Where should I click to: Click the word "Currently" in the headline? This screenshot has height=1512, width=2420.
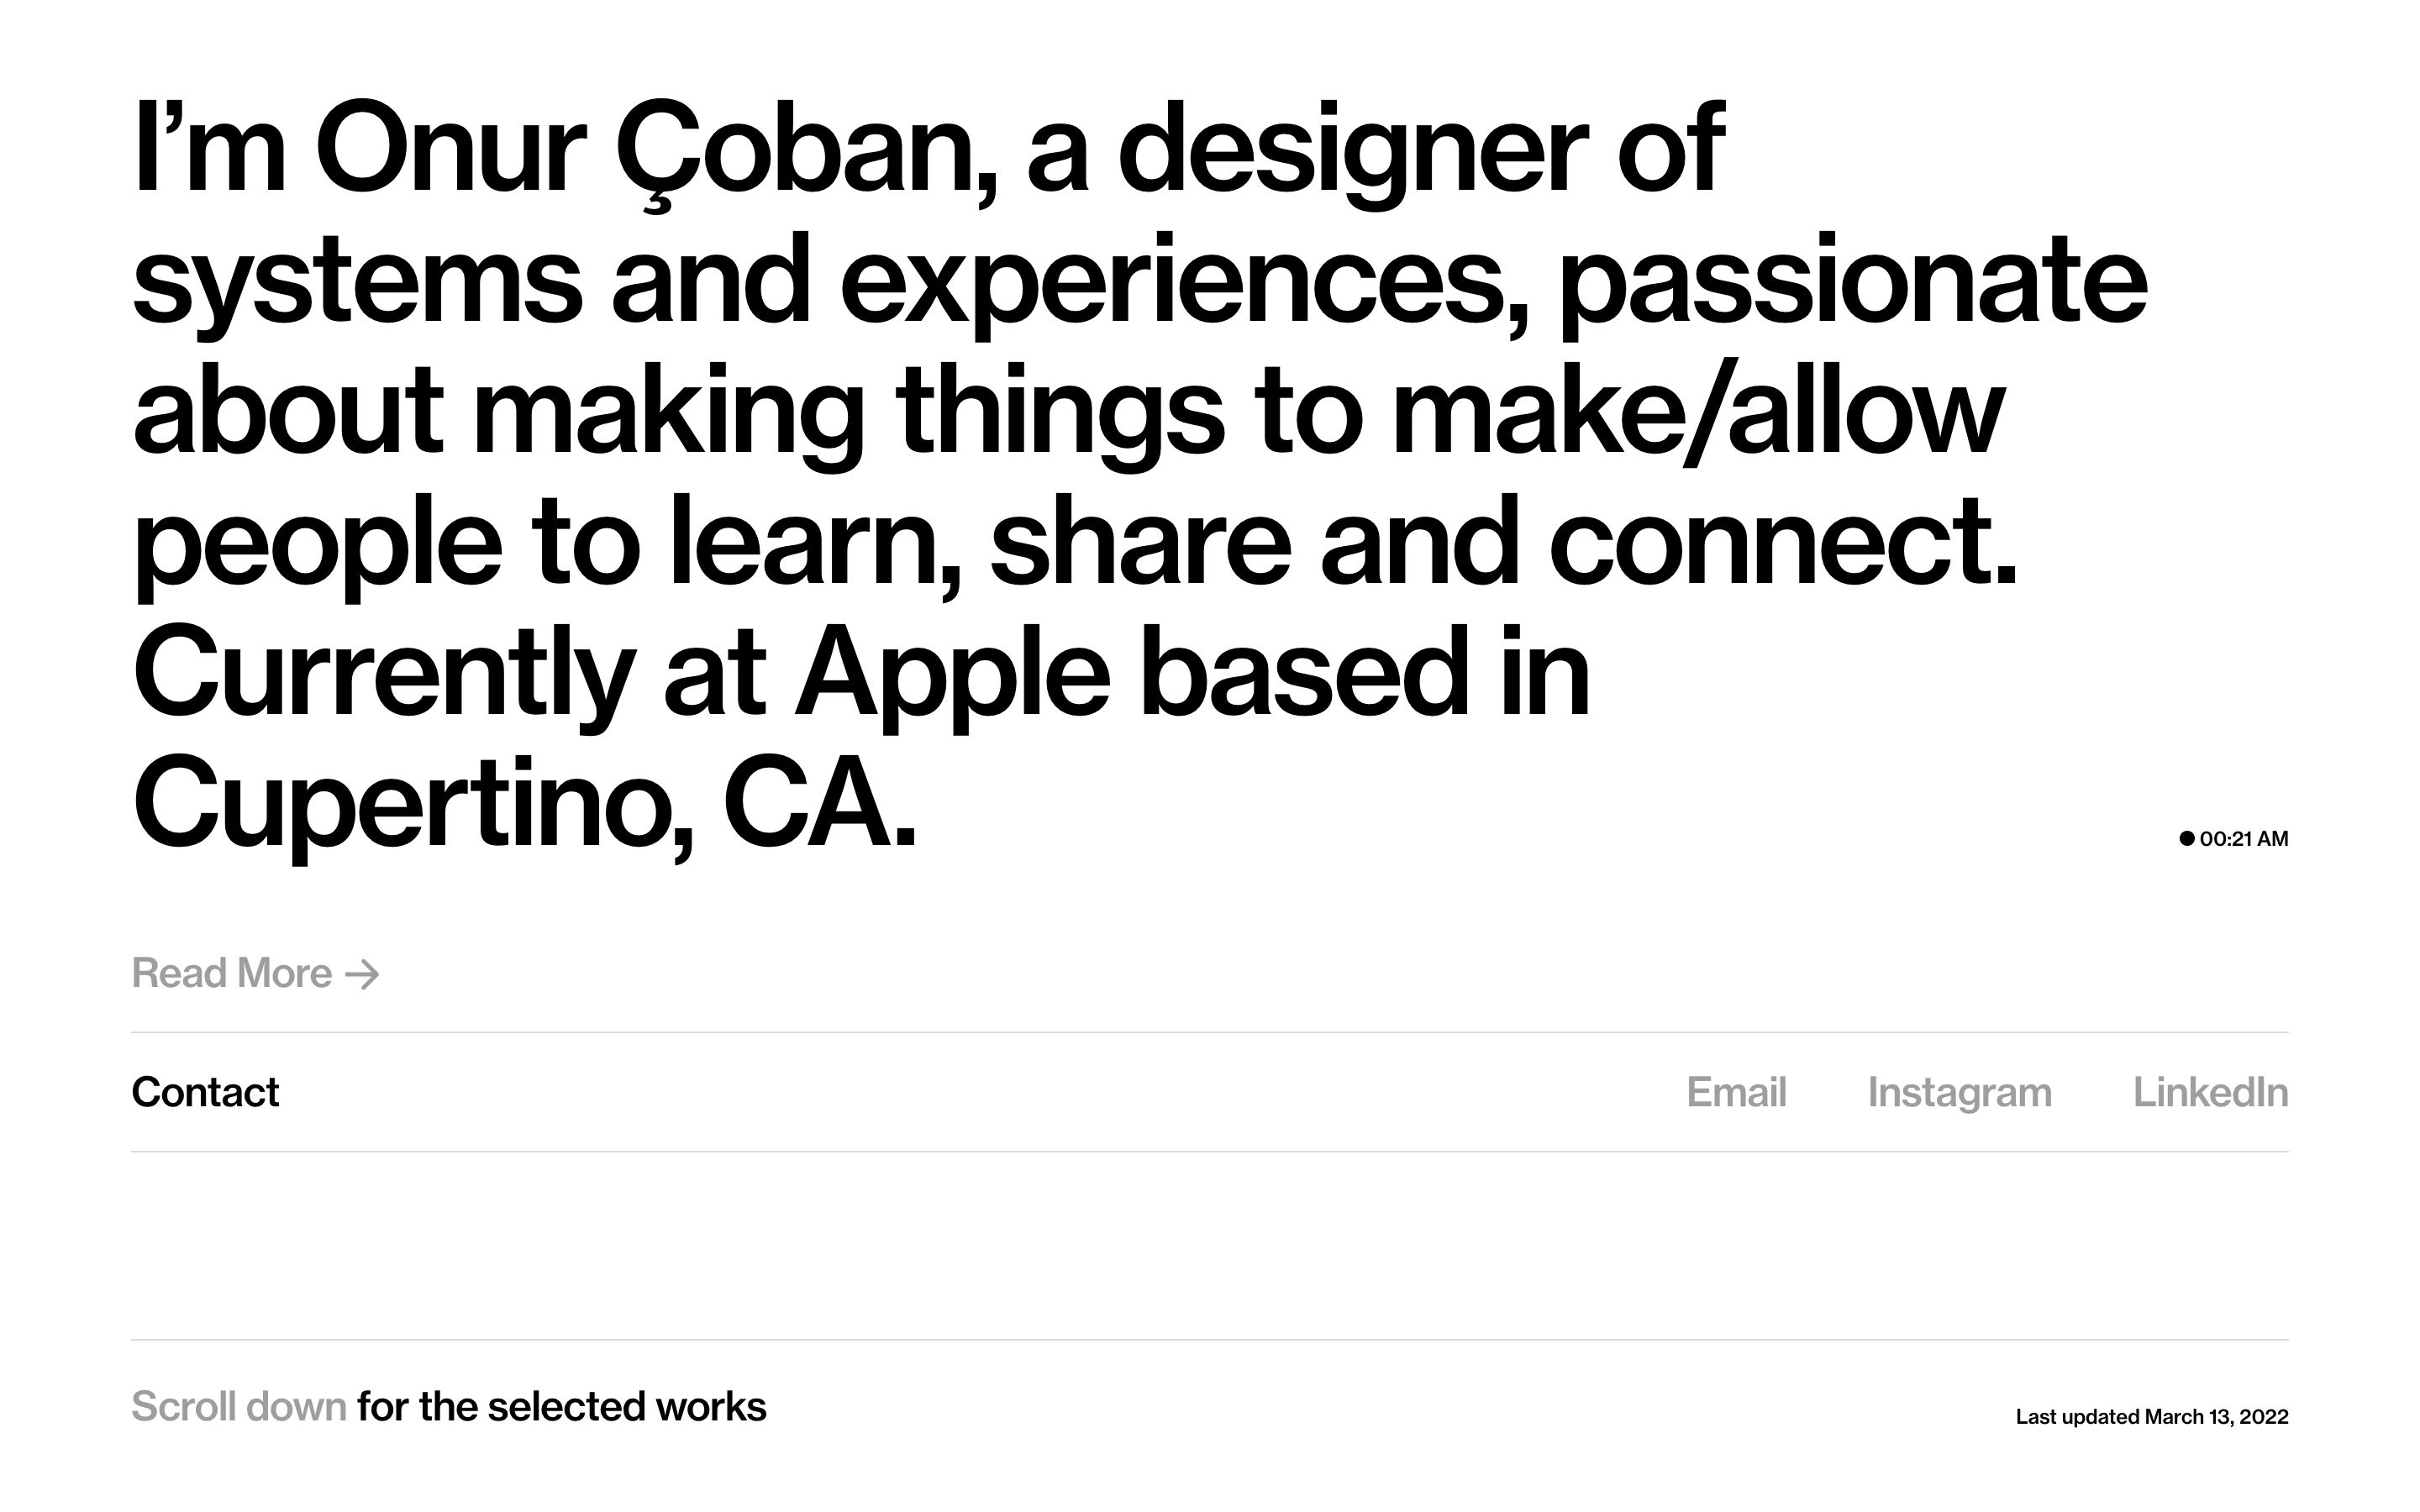(x=384, y=674)
